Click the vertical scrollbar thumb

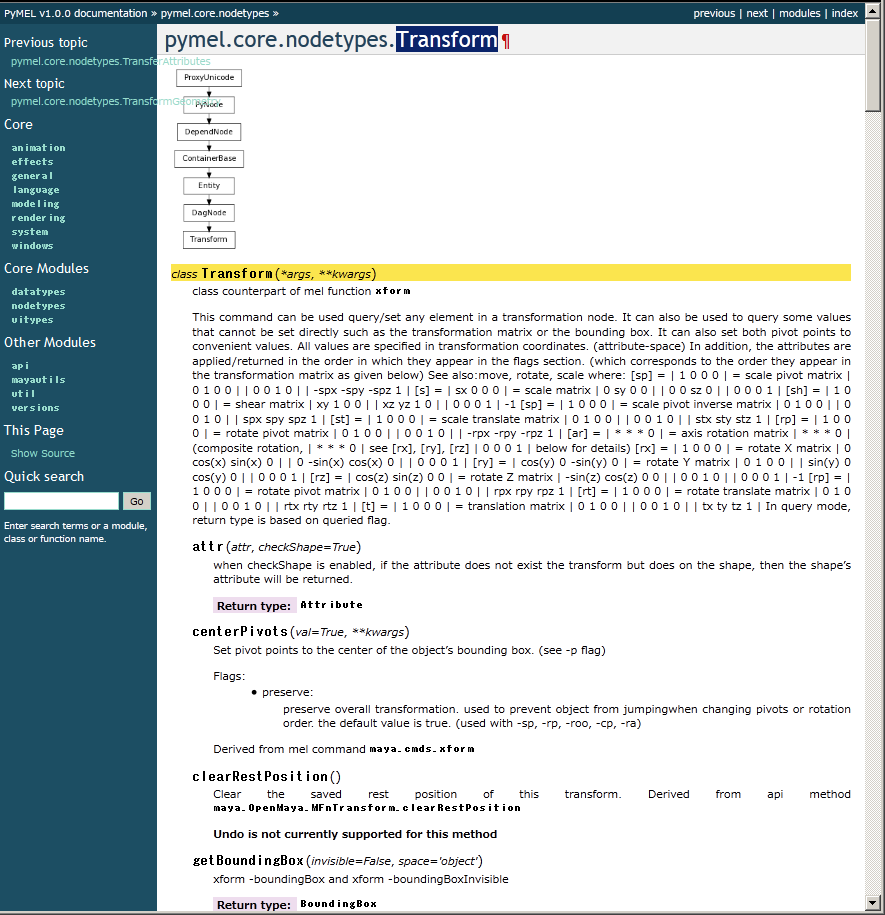(873, 65)
